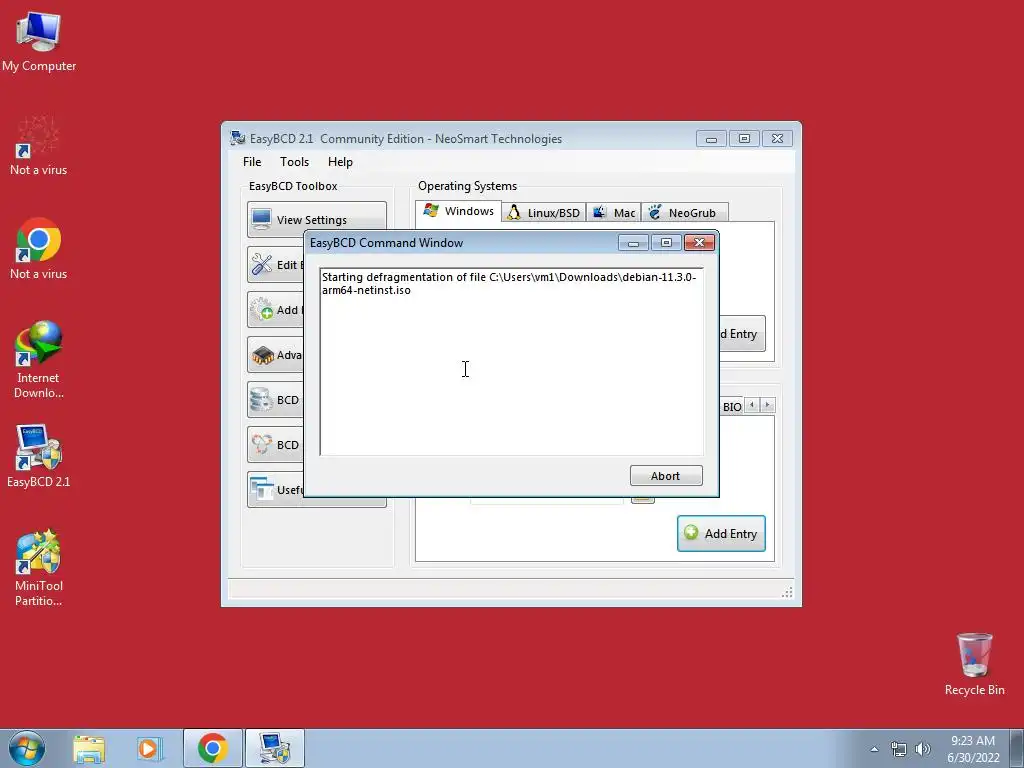Open the File menu in EasyBCD
The image size is (1024, 768).
(x=251, y=161)
